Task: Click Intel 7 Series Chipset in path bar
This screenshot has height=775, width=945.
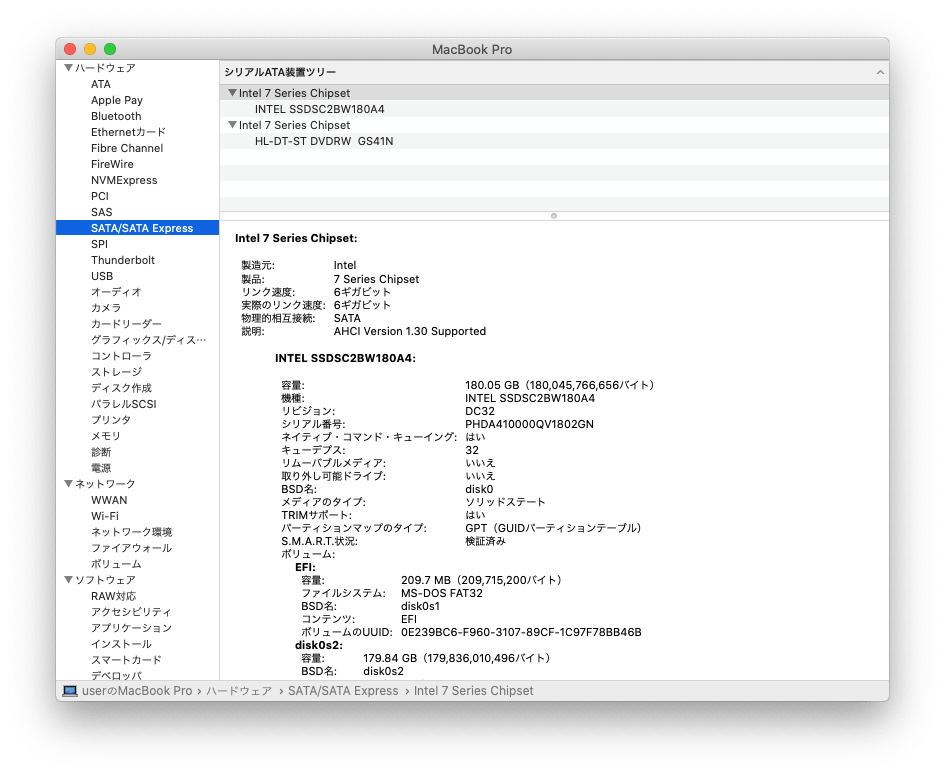Action: (474, 691)
